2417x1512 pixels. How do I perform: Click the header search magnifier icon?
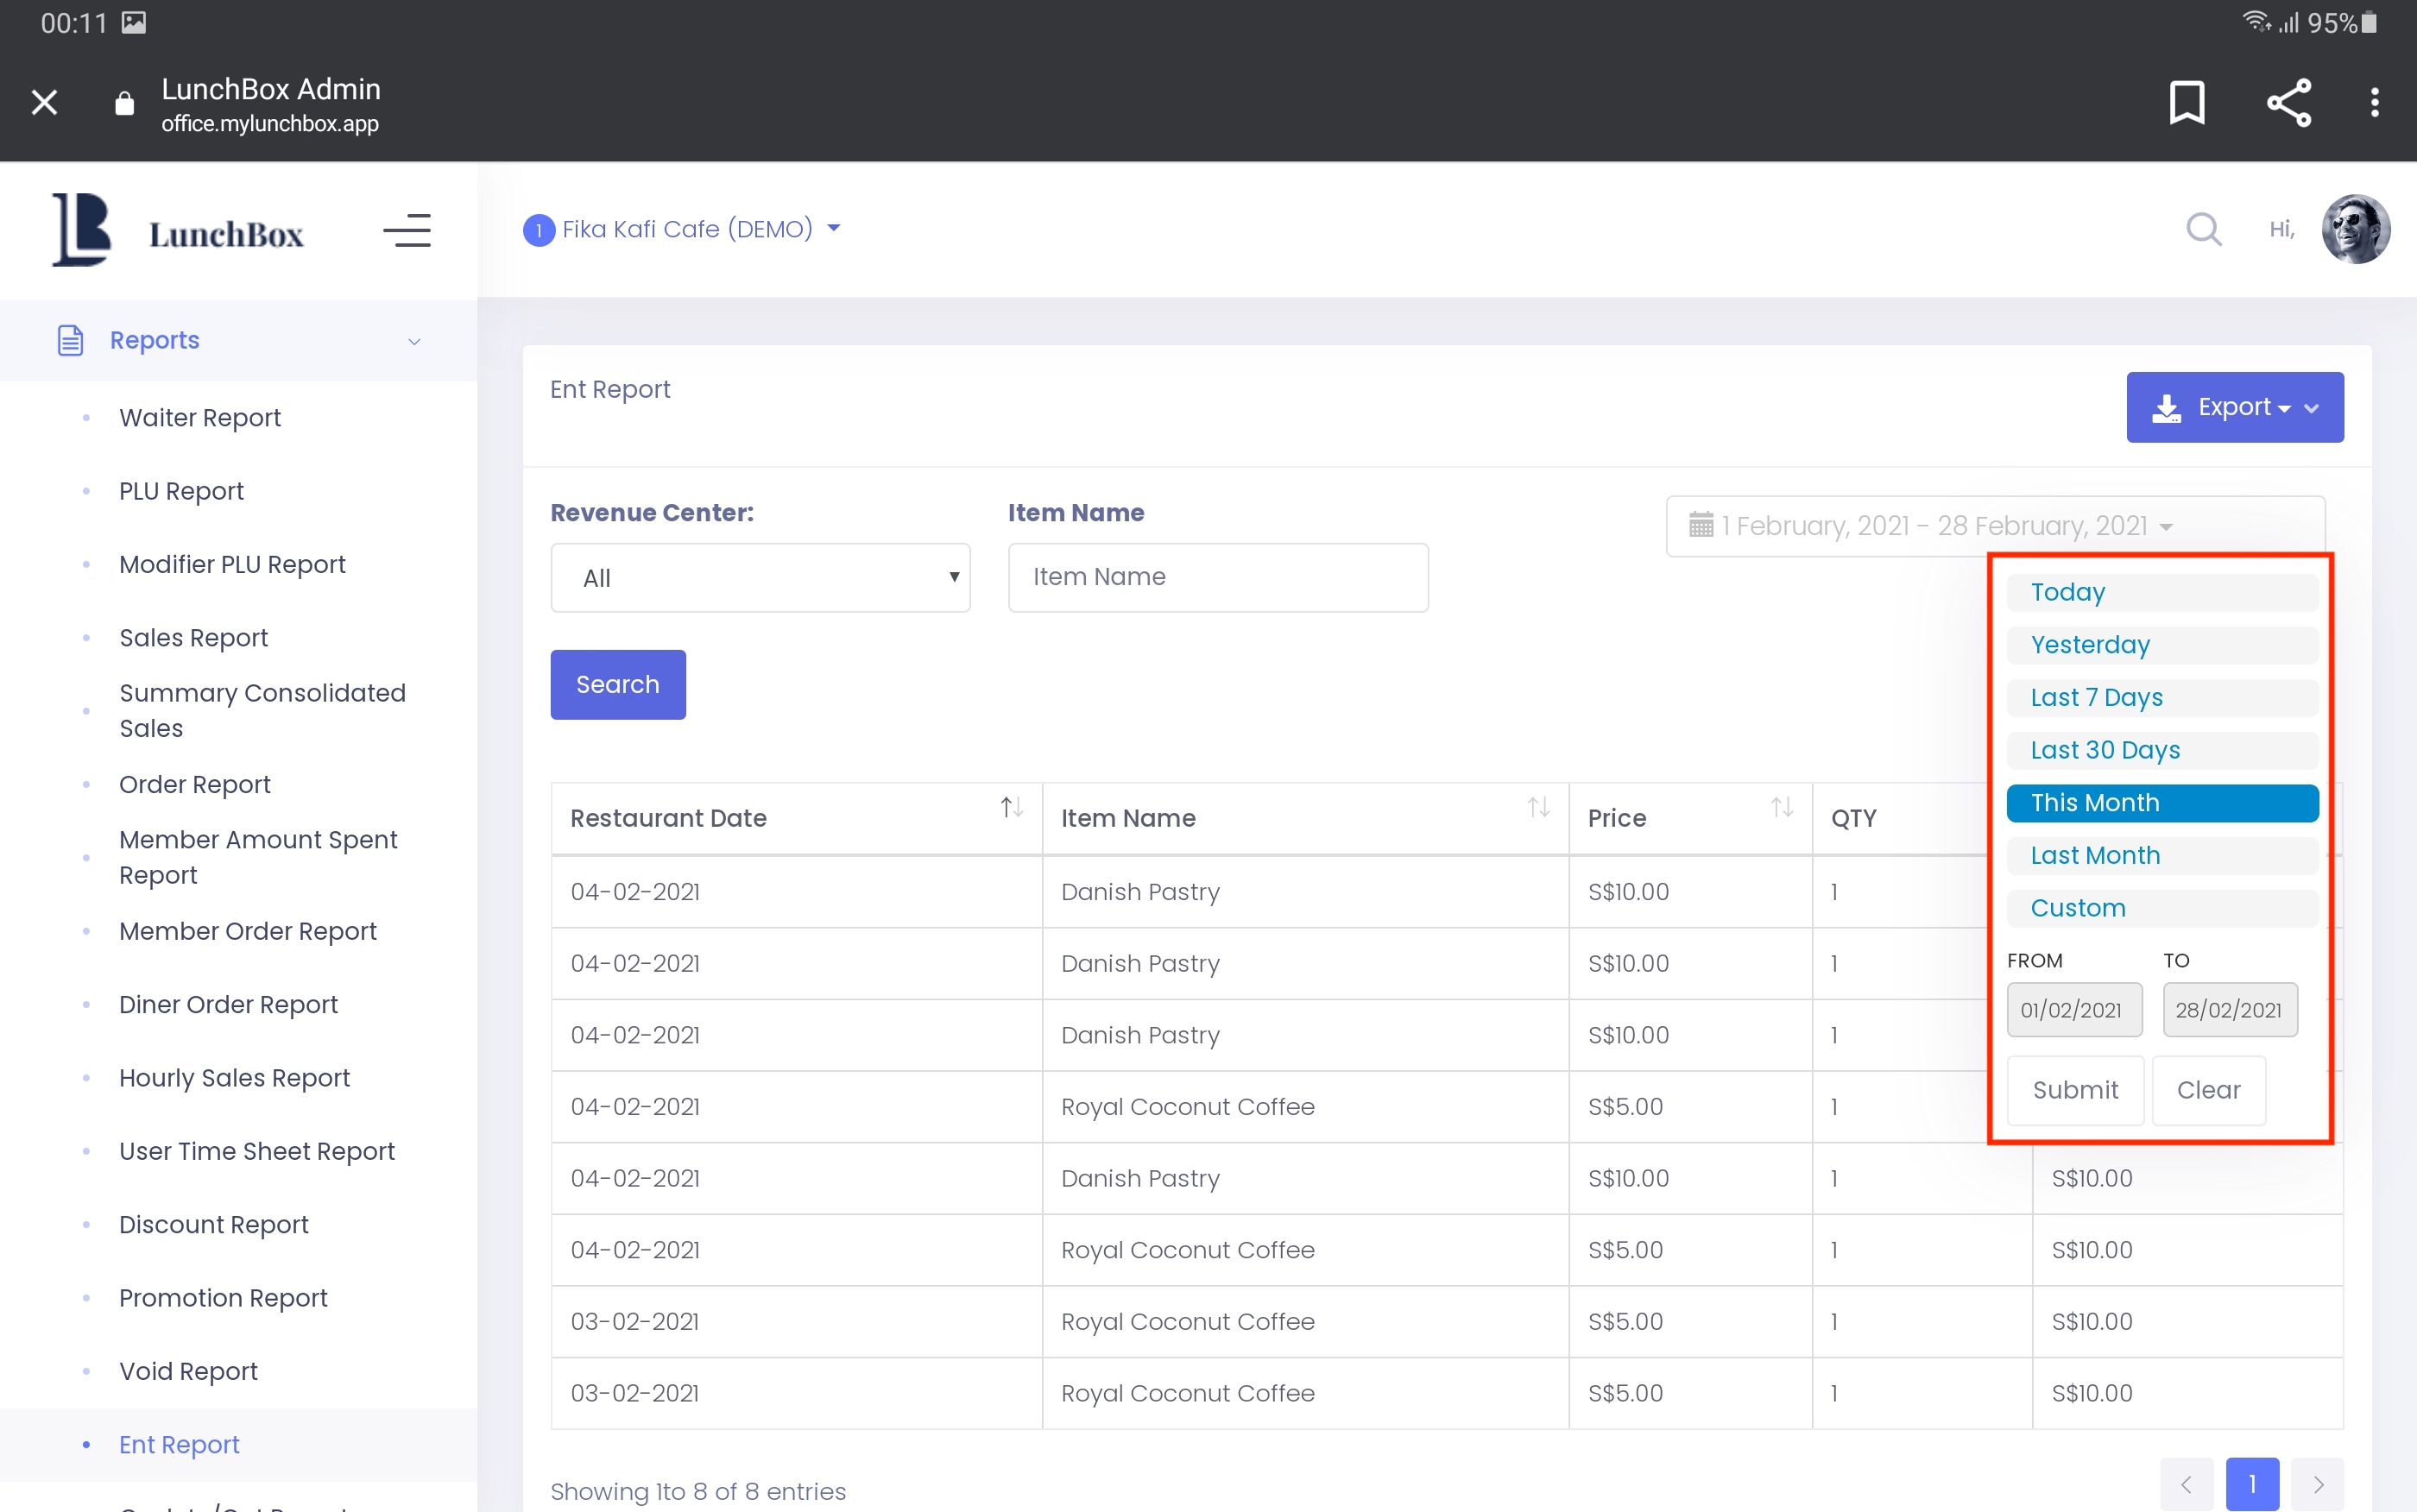point(2203,230)
